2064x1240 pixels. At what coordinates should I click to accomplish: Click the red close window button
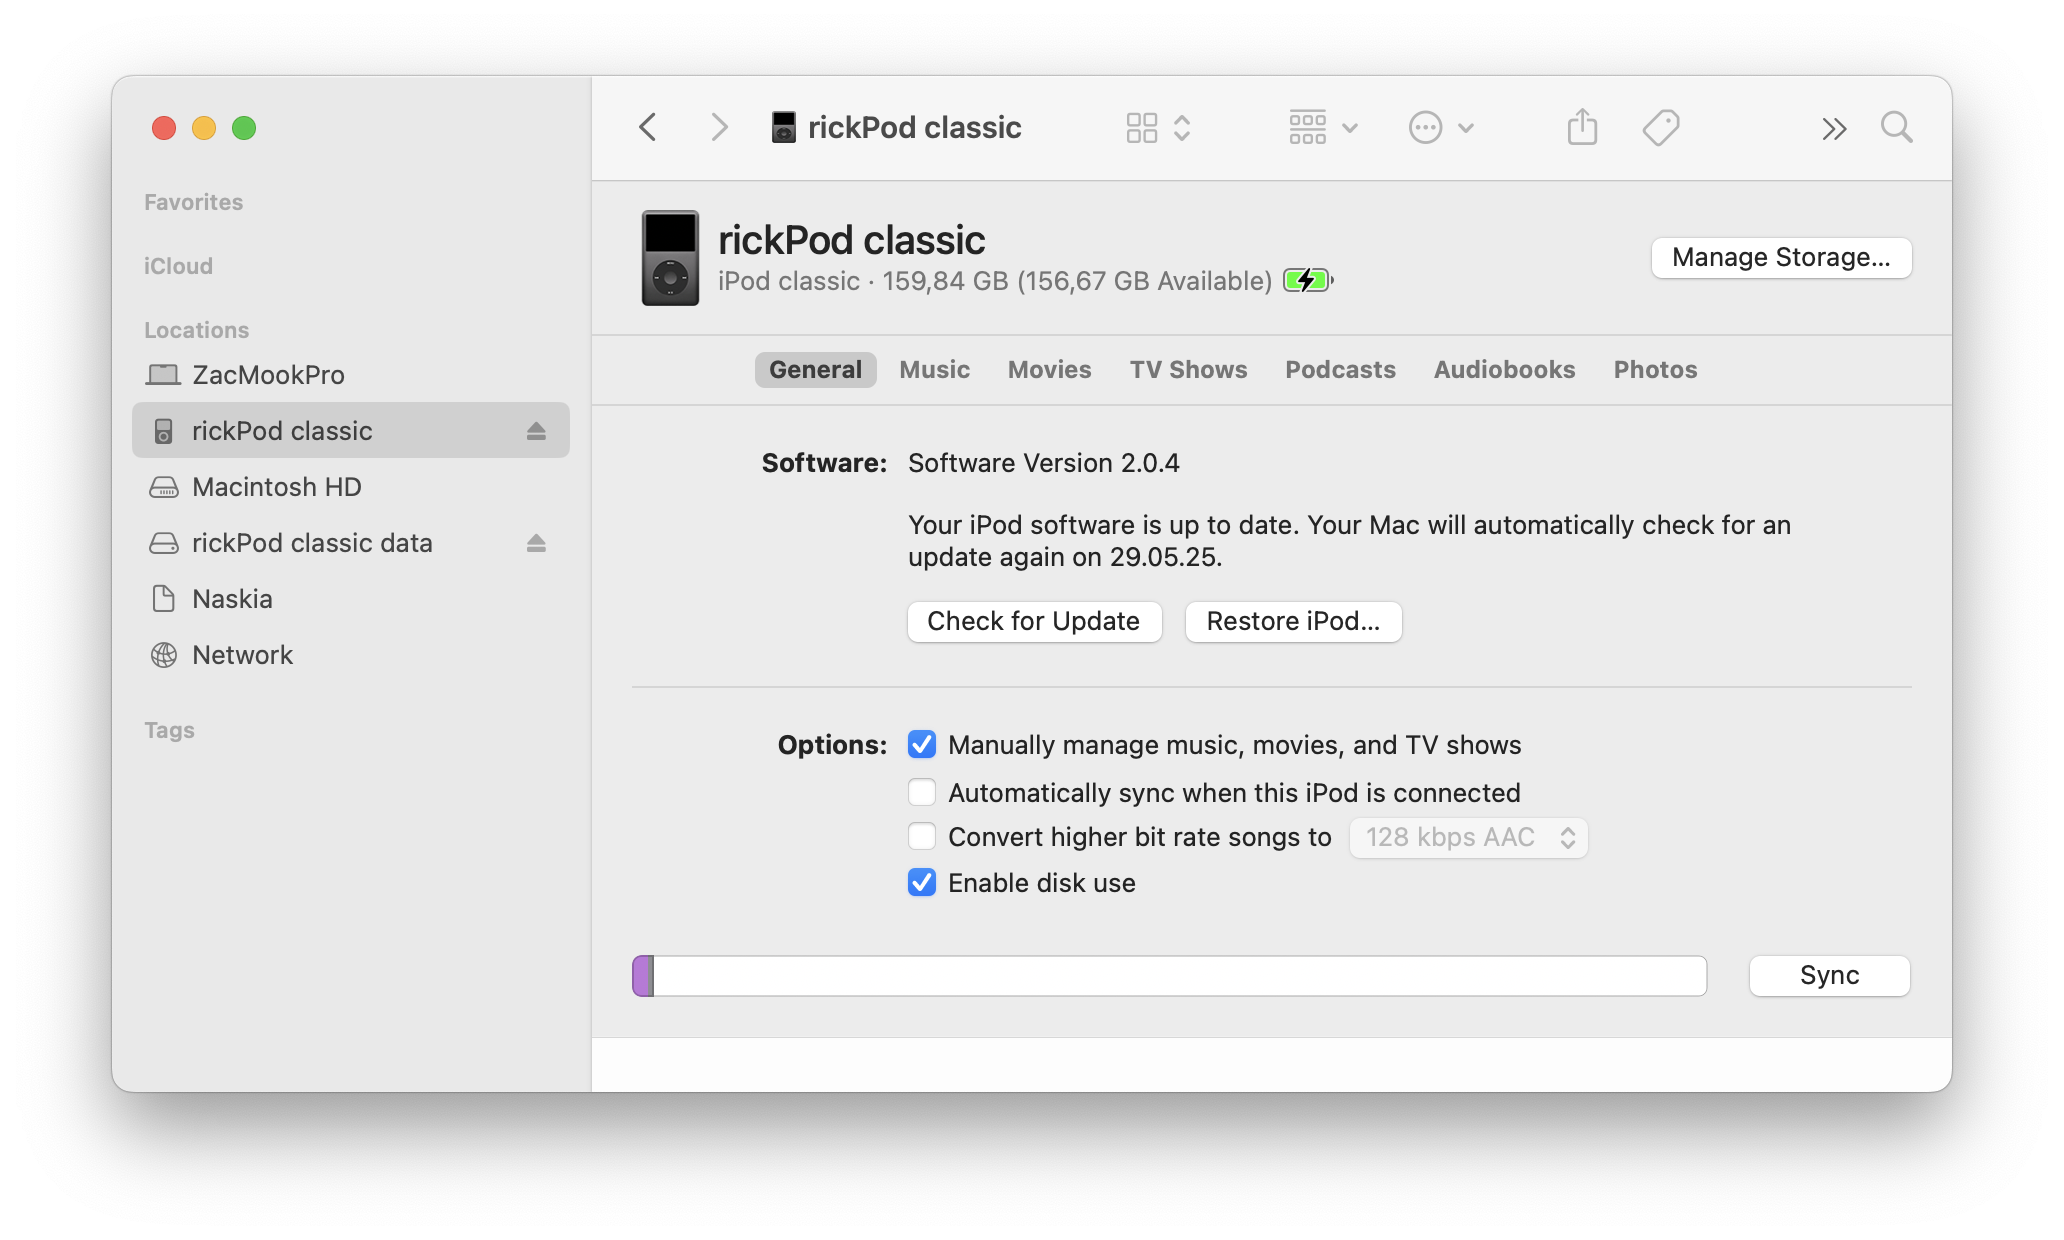(164, 128)
